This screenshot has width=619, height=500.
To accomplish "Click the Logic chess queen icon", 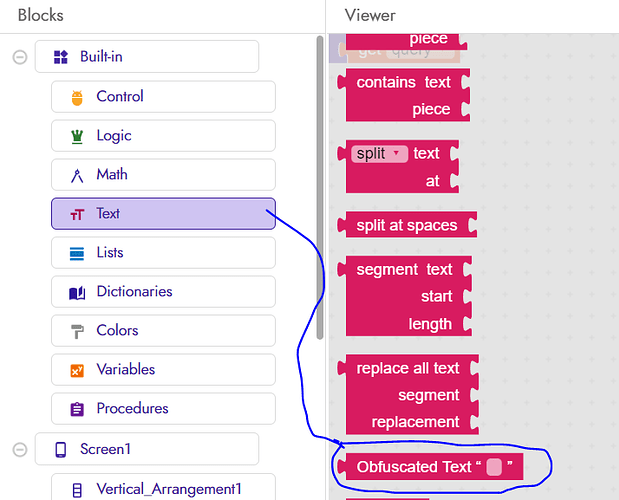I will click(77, 137).
